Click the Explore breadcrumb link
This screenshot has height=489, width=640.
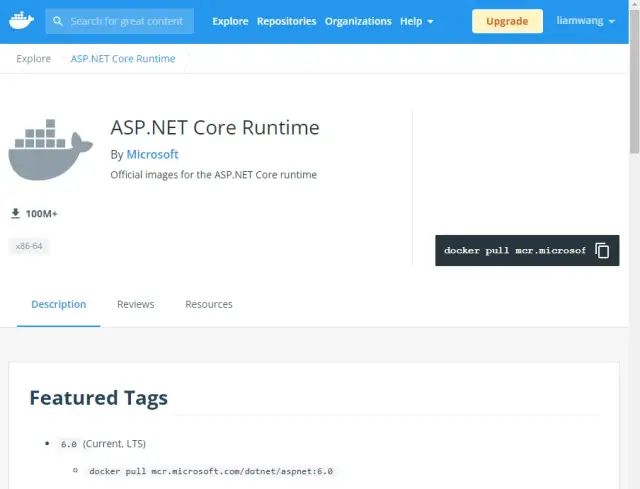(33, 59)
